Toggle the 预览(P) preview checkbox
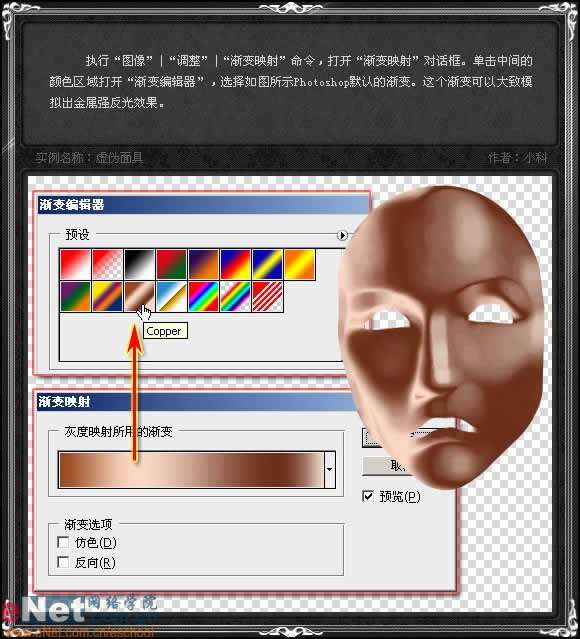Viewport: 580px width, 639px height. 368,496
